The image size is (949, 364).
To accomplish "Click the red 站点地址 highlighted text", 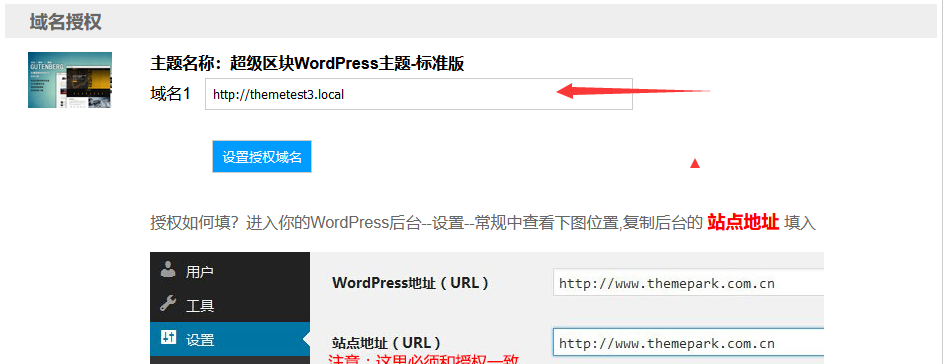I will [x=743, y=222].
